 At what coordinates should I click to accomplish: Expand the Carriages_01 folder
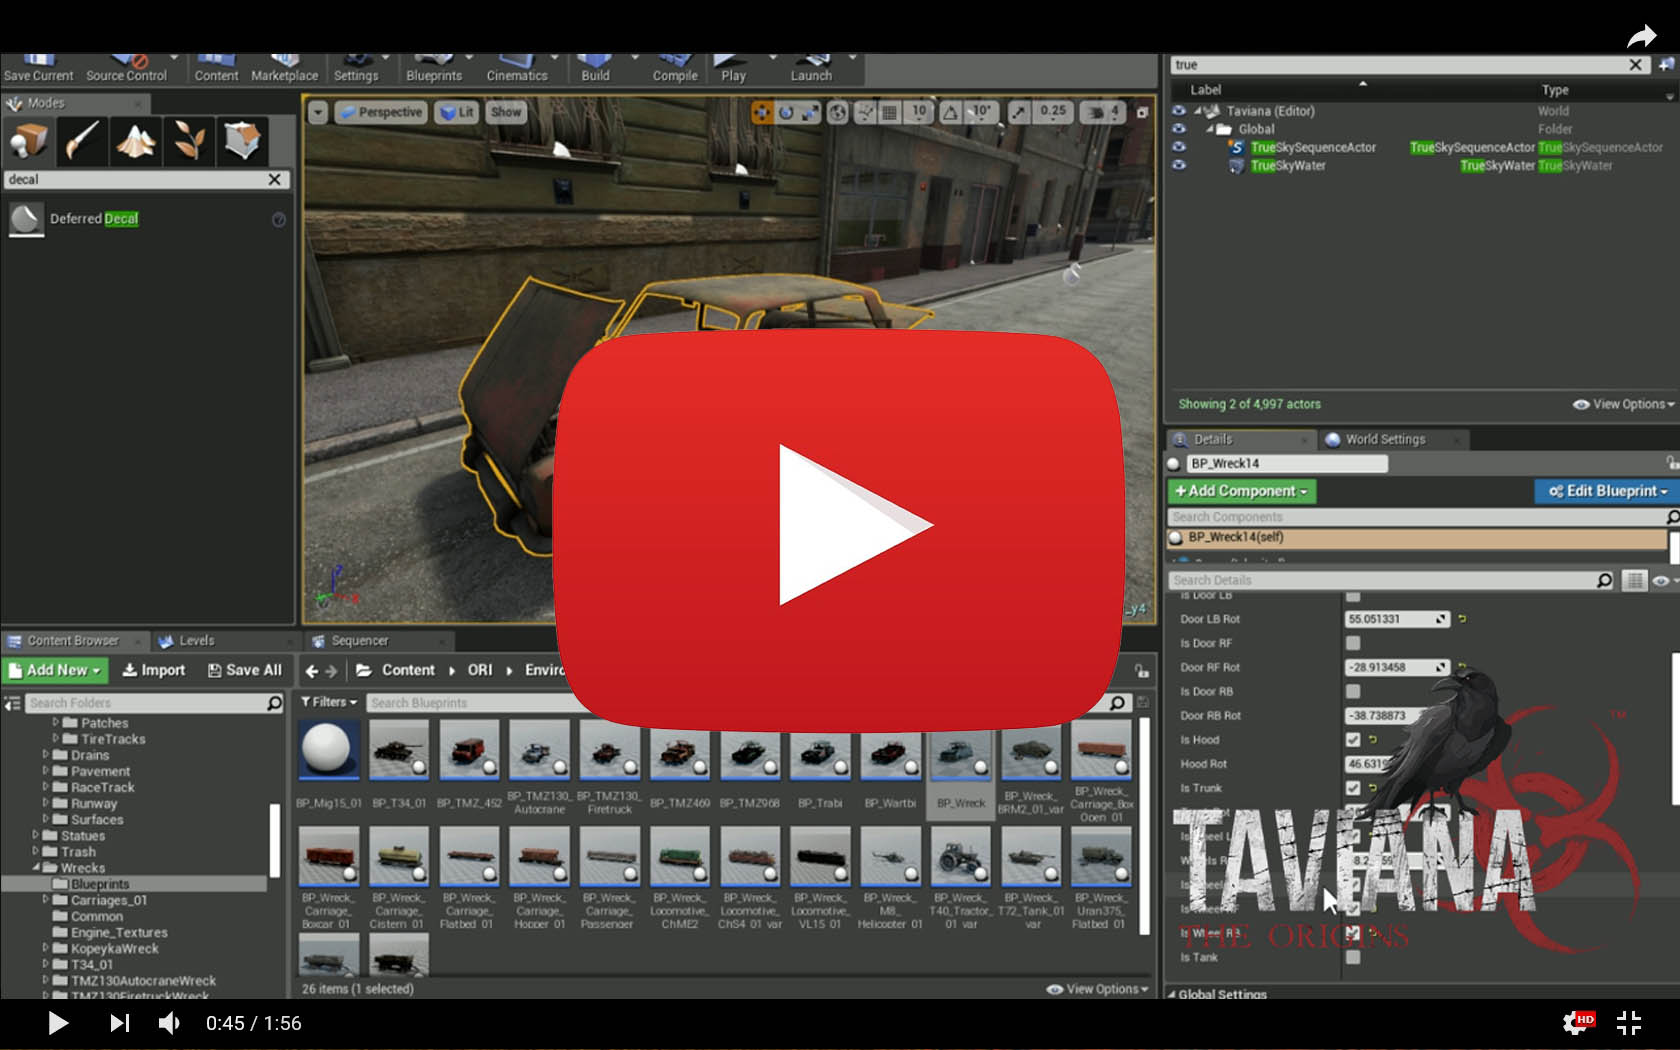[x=45, y=900]
